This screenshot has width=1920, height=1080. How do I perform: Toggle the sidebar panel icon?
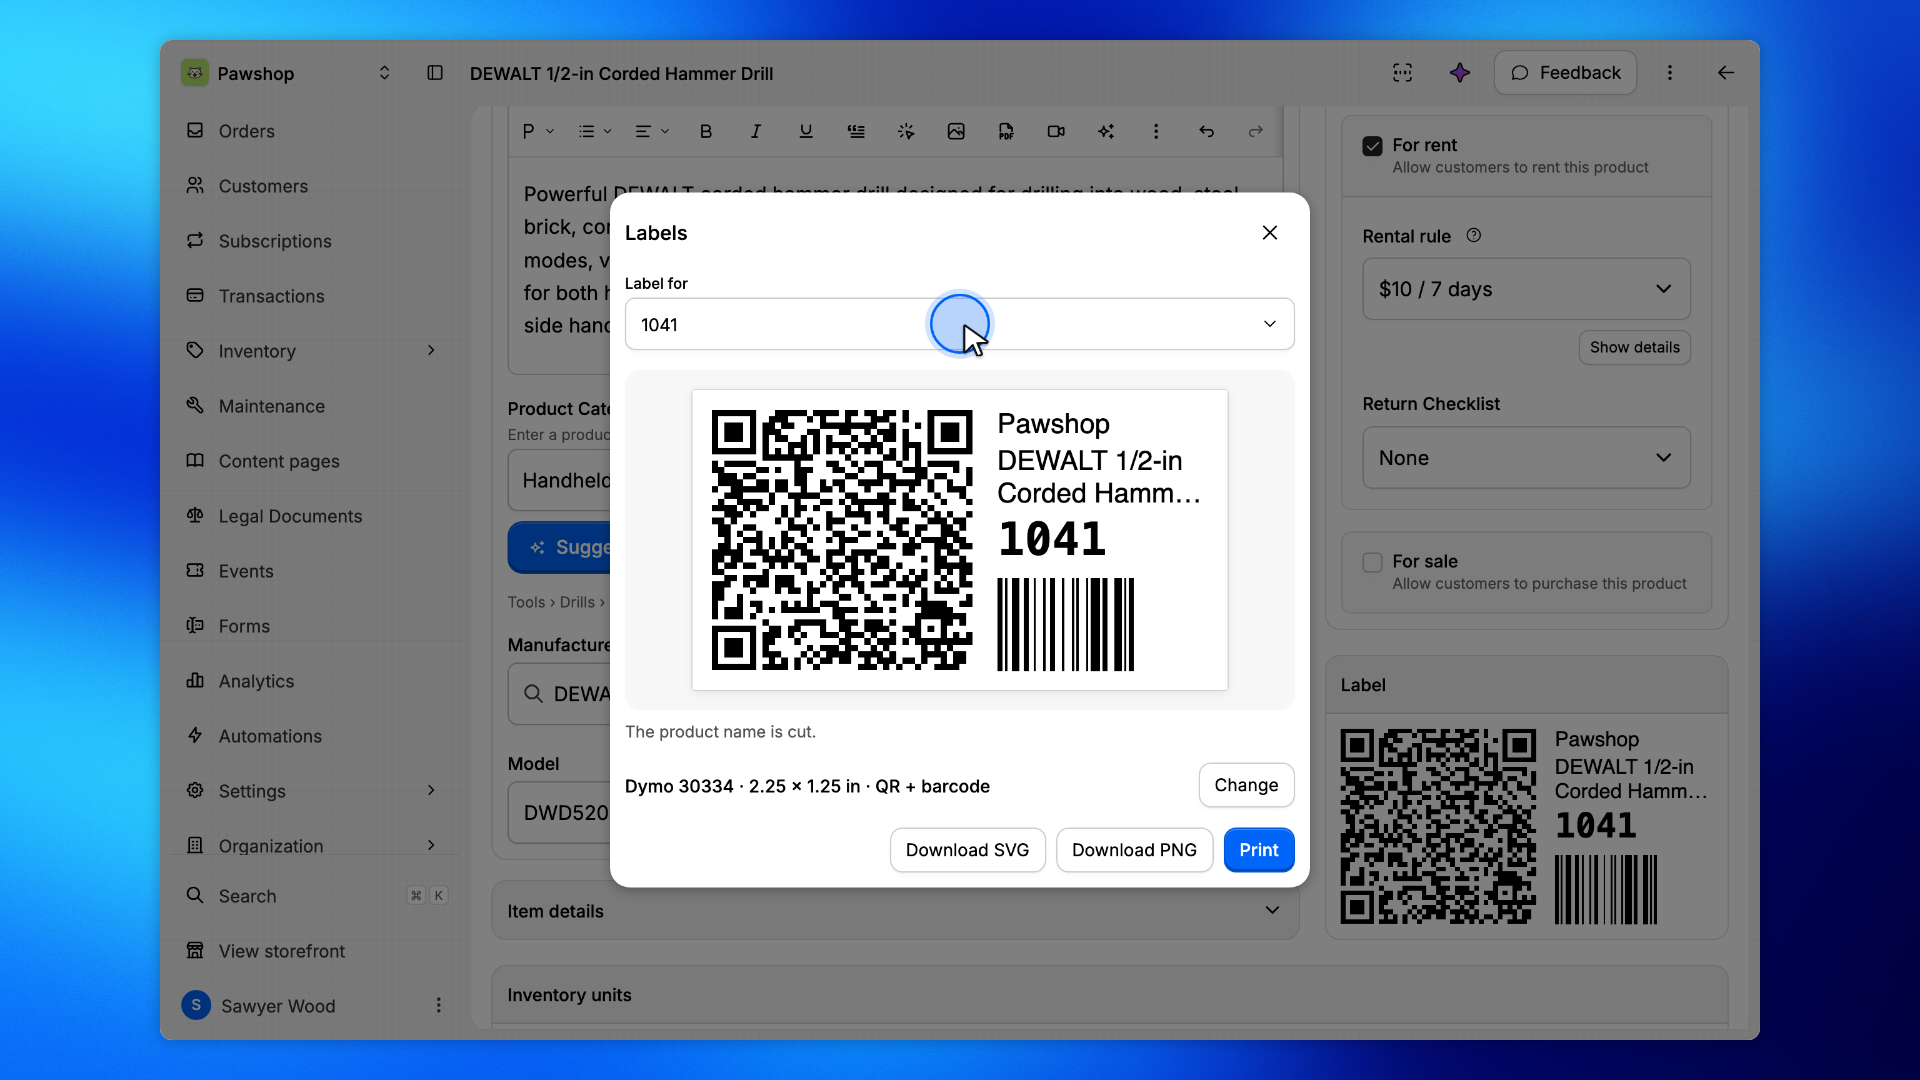tap(435, 73)
